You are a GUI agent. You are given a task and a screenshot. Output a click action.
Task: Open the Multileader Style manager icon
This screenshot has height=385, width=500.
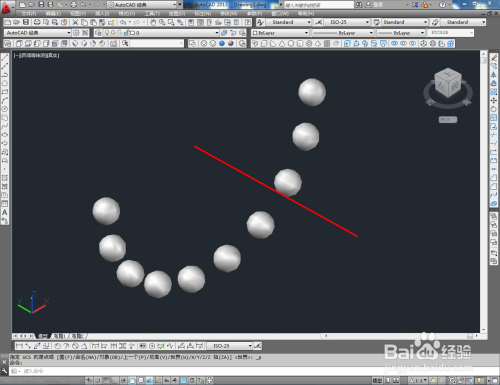tap(435, 22)
